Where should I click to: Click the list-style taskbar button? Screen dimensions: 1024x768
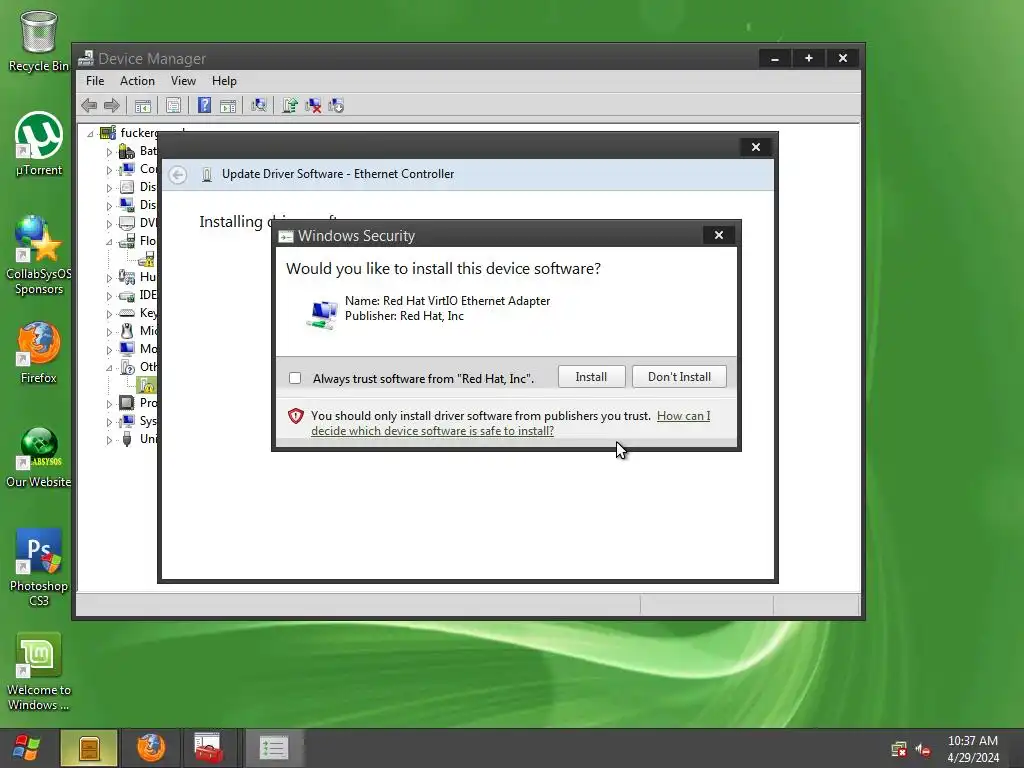[x=274, y=748]
